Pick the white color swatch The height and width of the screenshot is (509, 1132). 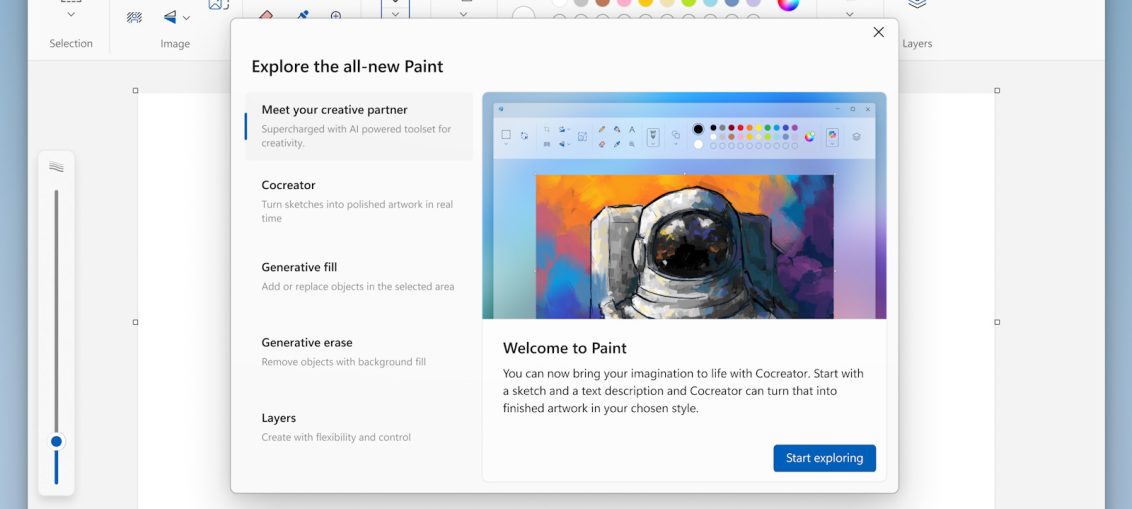click(560, 2)
